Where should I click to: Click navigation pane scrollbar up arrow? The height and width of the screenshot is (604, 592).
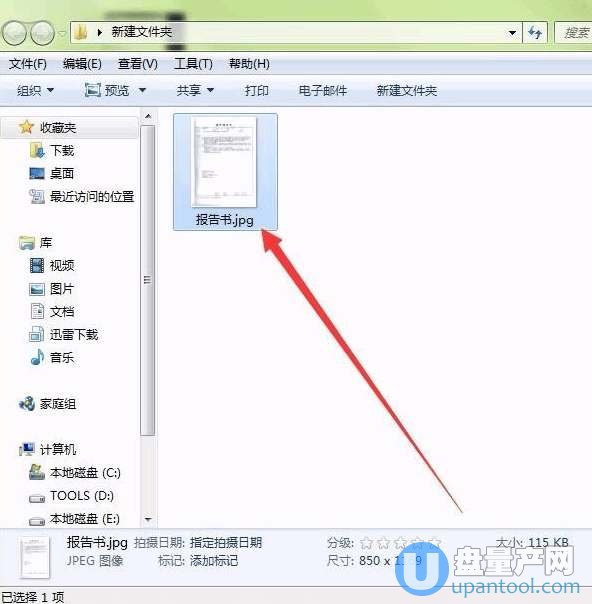[148, 116]
